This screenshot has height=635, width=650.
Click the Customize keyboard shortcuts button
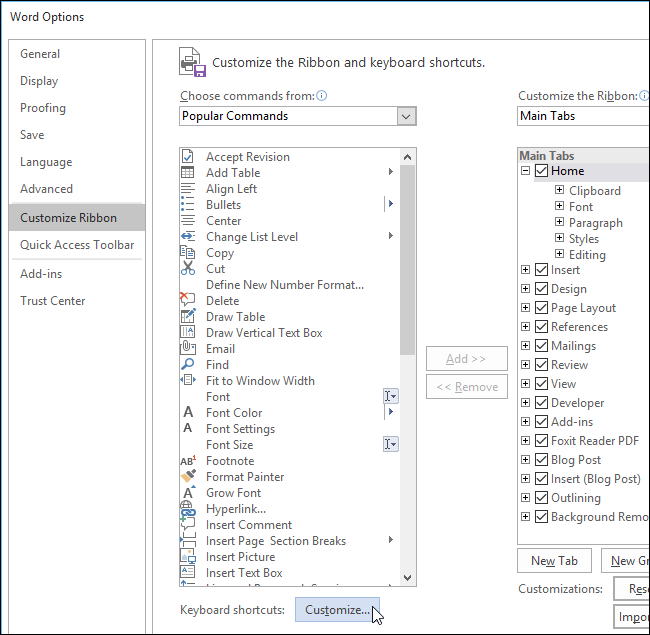click(x=337, y=610)
